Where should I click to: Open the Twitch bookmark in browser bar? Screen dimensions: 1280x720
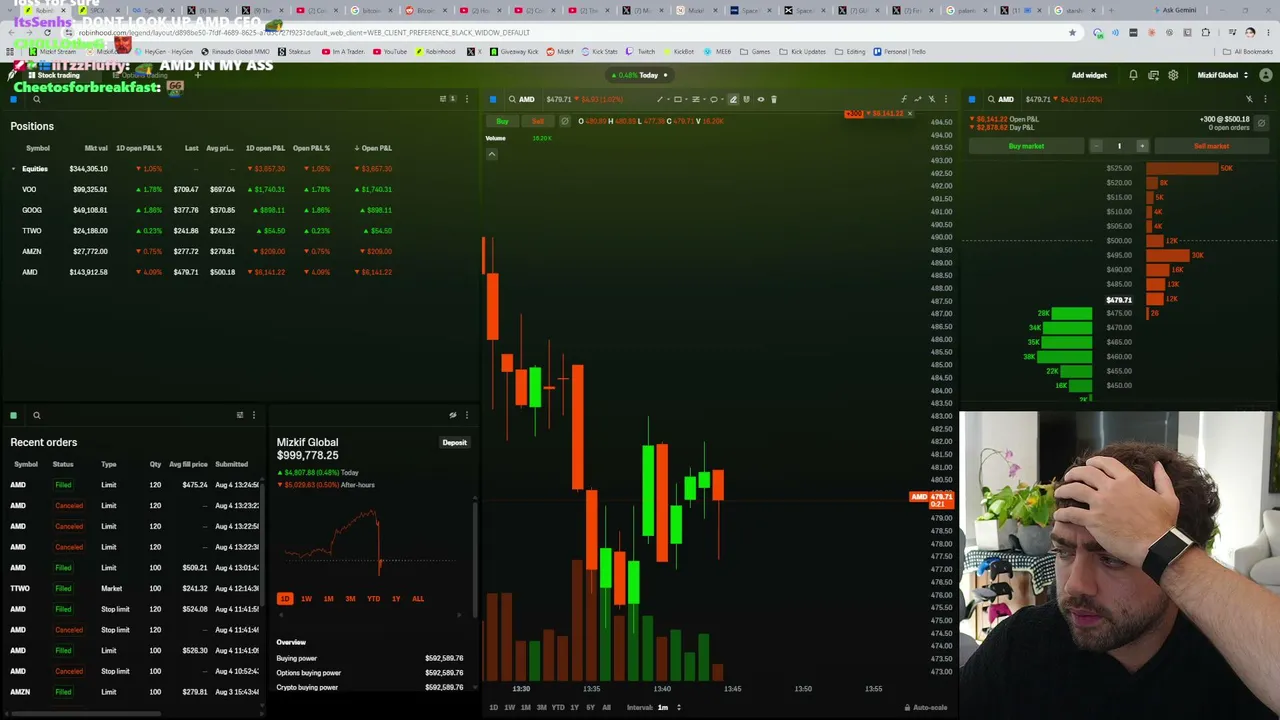point(641,52)
